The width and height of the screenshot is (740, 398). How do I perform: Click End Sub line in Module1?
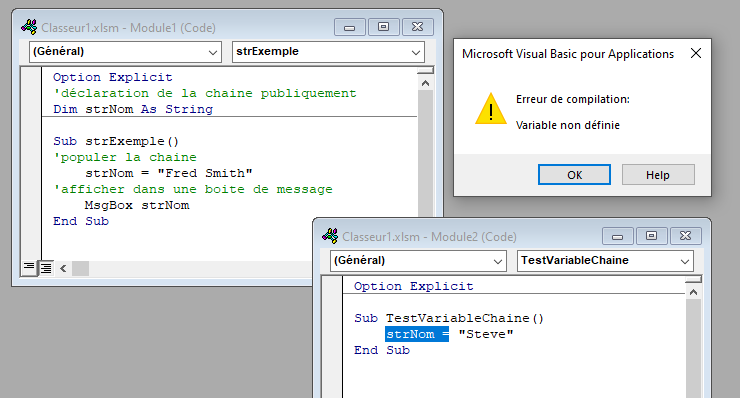click(x=81, y=222)
